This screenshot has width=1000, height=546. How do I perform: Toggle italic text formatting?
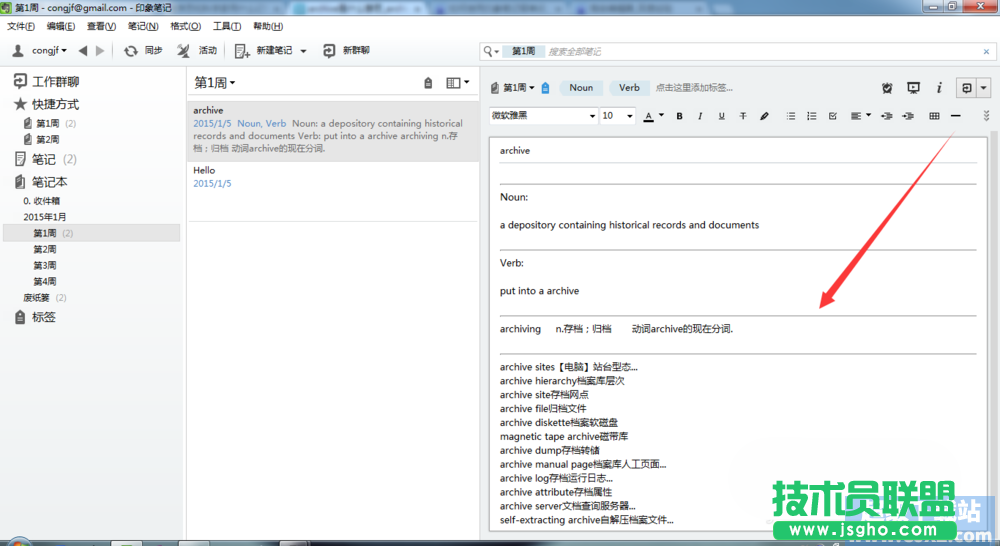pyautogui.click(x=700, y=116)
